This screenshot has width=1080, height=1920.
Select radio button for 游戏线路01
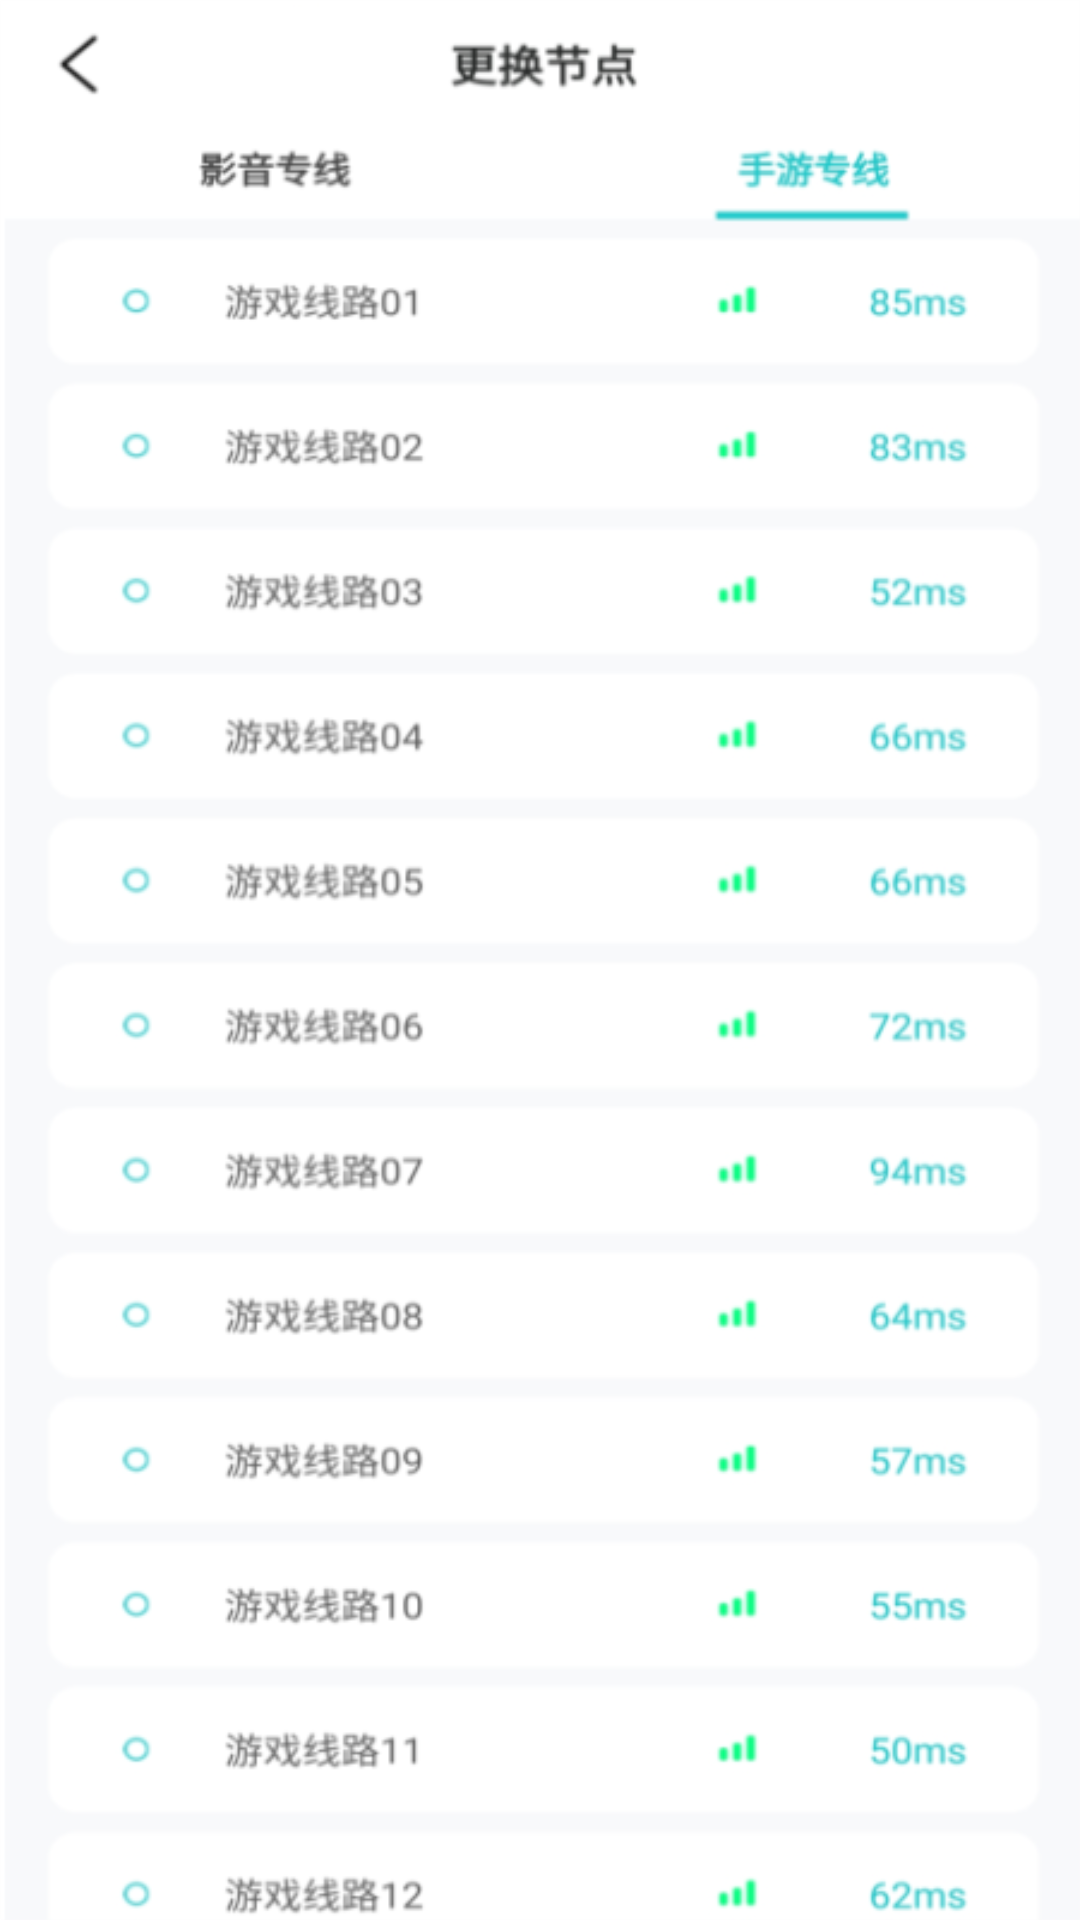coord(136,301)
